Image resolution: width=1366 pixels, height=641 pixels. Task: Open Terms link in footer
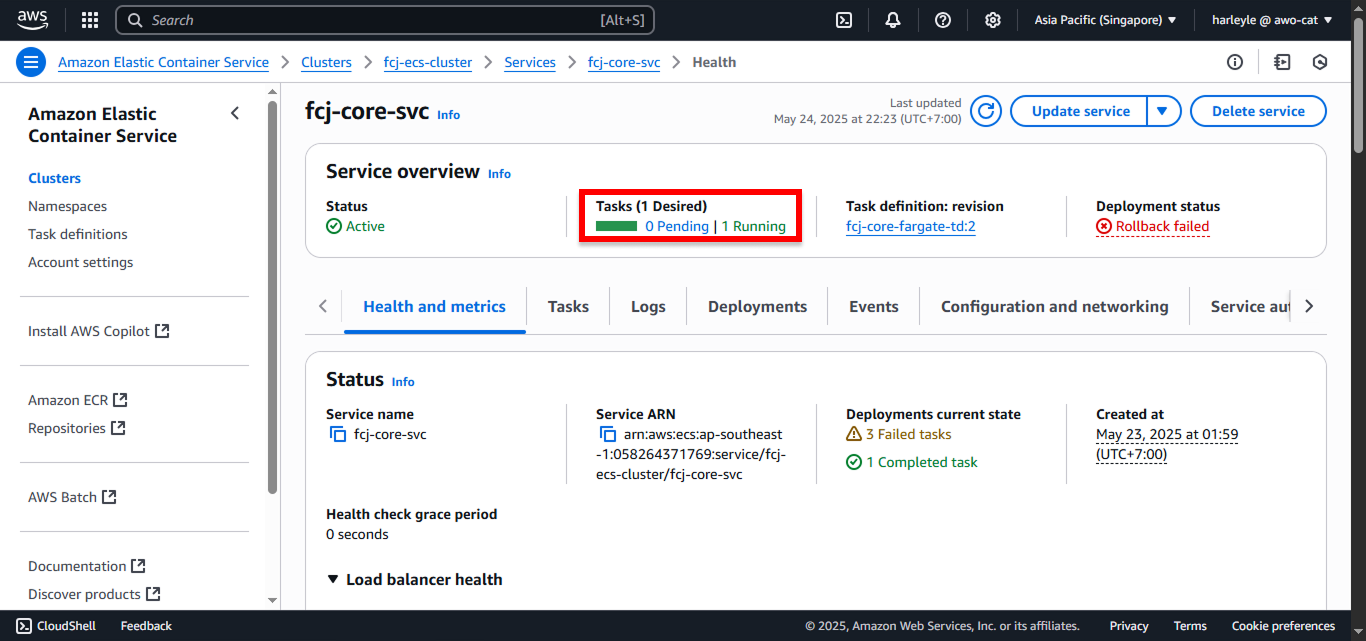[1190, 626]
